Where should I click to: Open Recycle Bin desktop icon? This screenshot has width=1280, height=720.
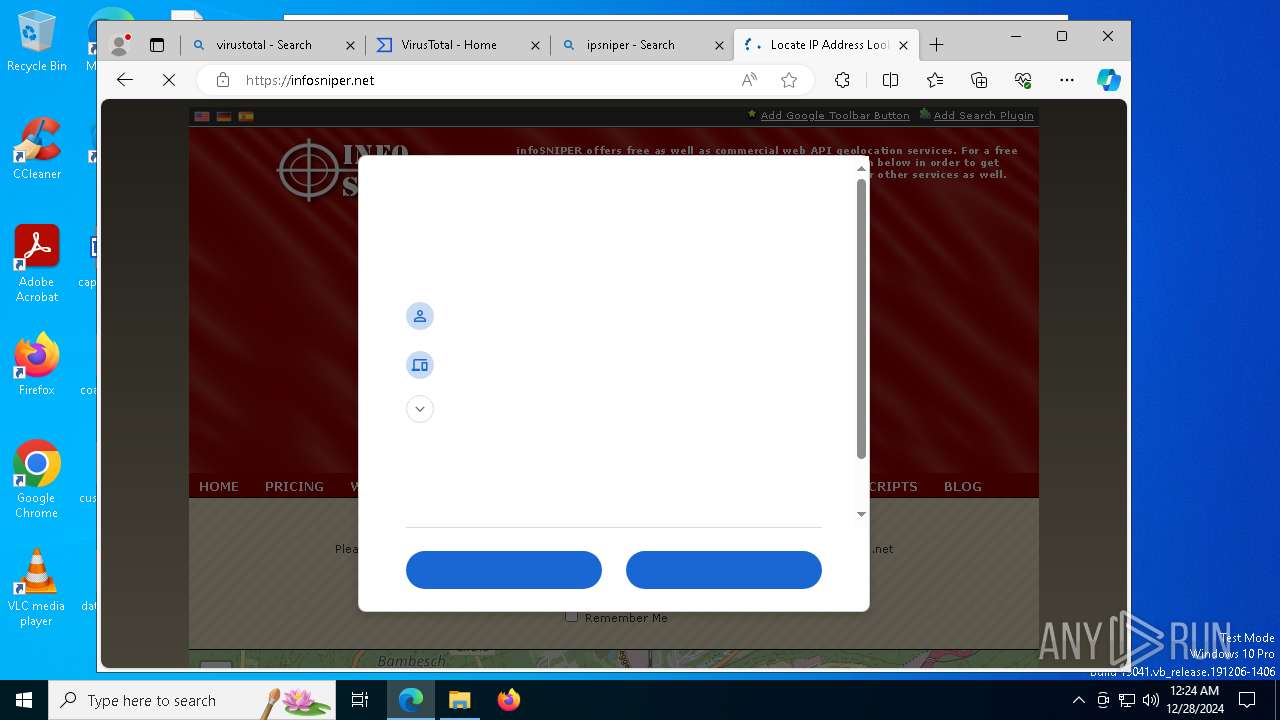[37, 42]
